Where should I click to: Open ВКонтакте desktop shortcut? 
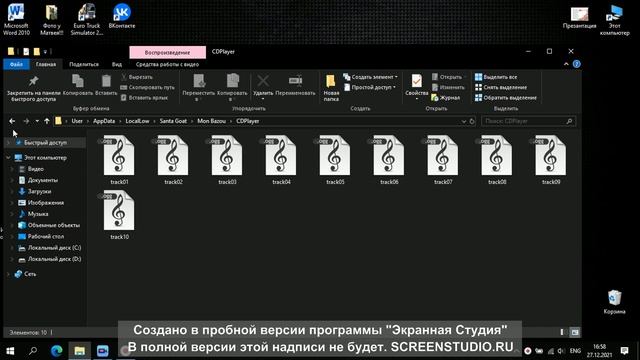[122, 16]
